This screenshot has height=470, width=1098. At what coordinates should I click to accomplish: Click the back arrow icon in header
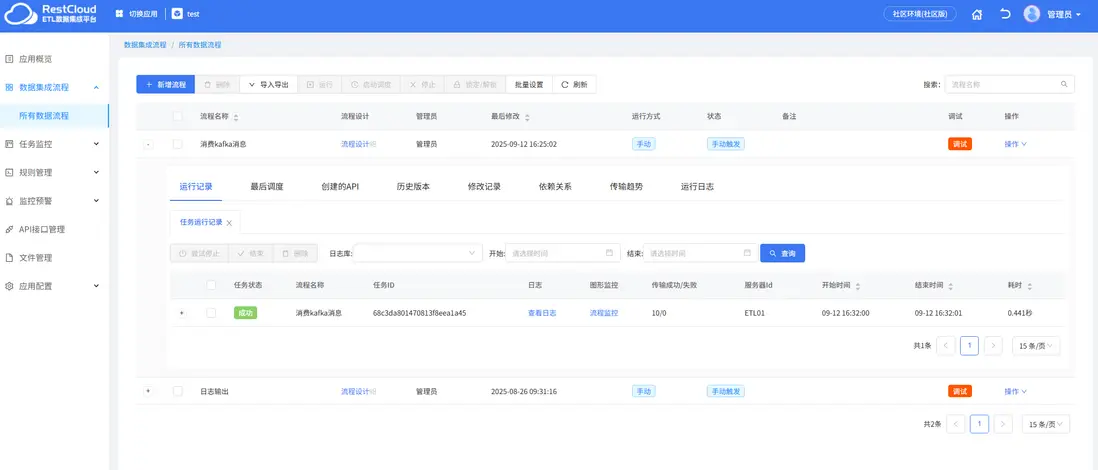click(1005, 14)
